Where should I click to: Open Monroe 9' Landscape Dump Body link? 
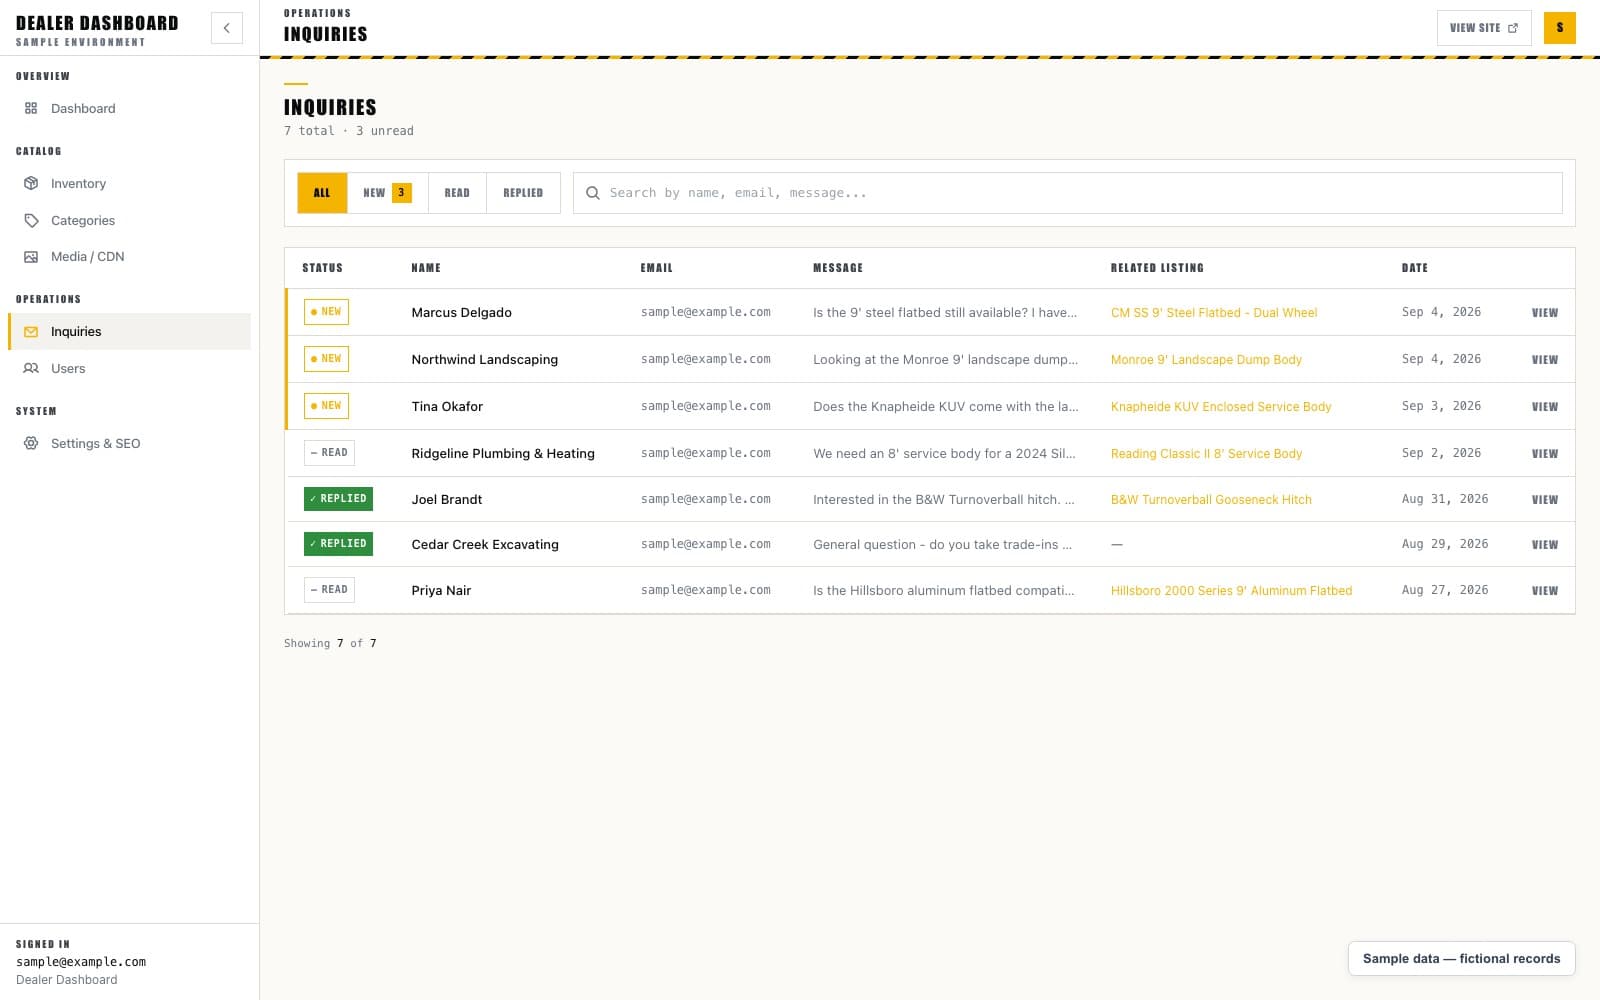(x=1206, y=360)
